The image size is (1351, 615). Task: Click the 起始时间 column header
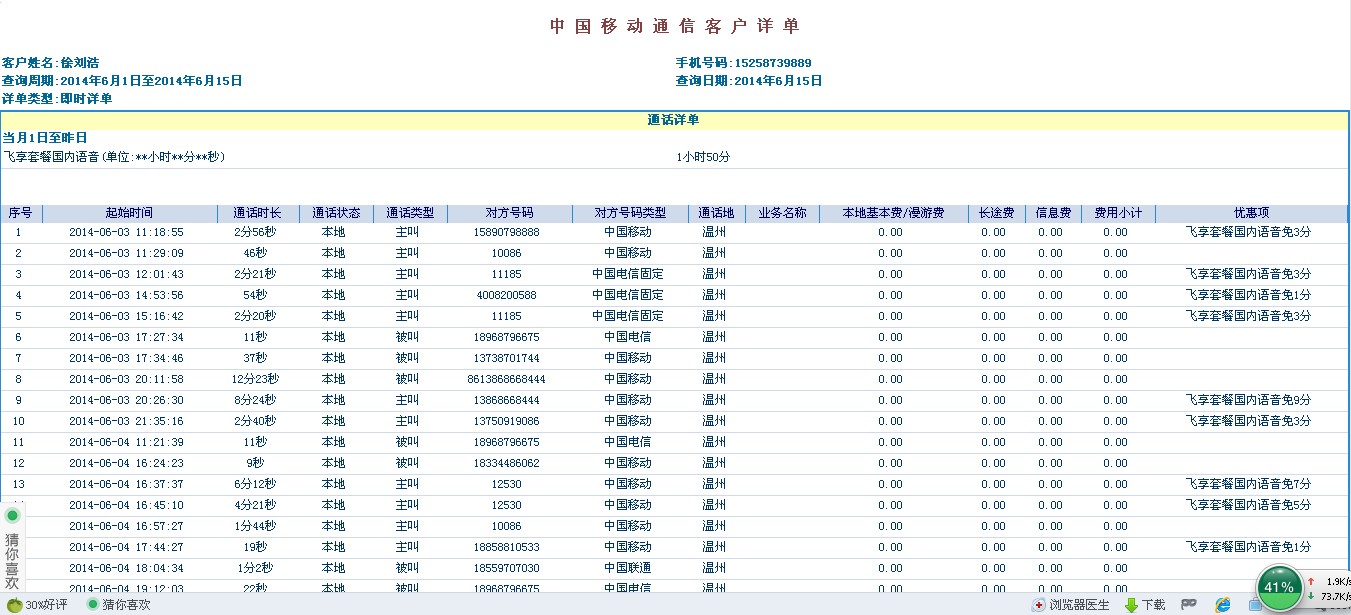tap(129, 213)
